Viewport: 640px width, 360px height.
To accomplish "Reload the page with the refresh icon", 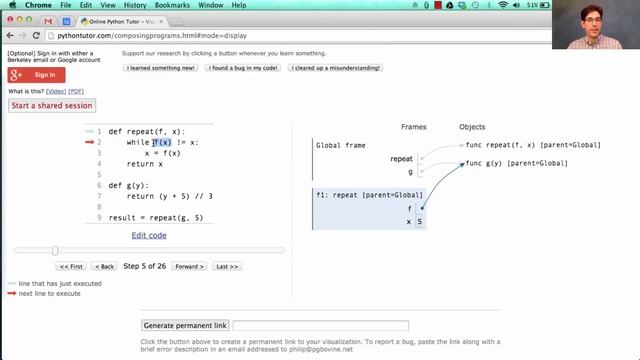I will point(36,36).
